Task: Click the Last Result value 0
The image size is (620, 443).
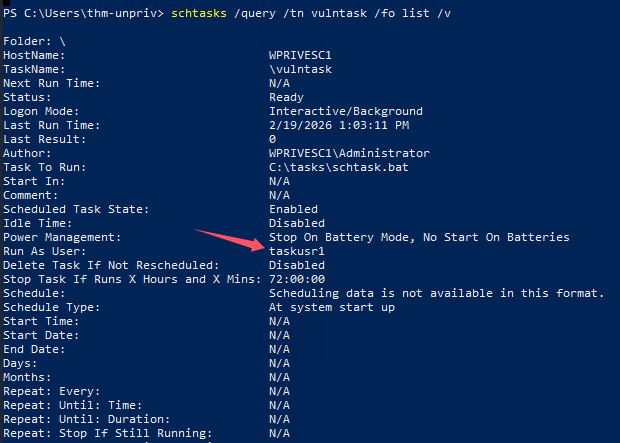Action: 273,139
